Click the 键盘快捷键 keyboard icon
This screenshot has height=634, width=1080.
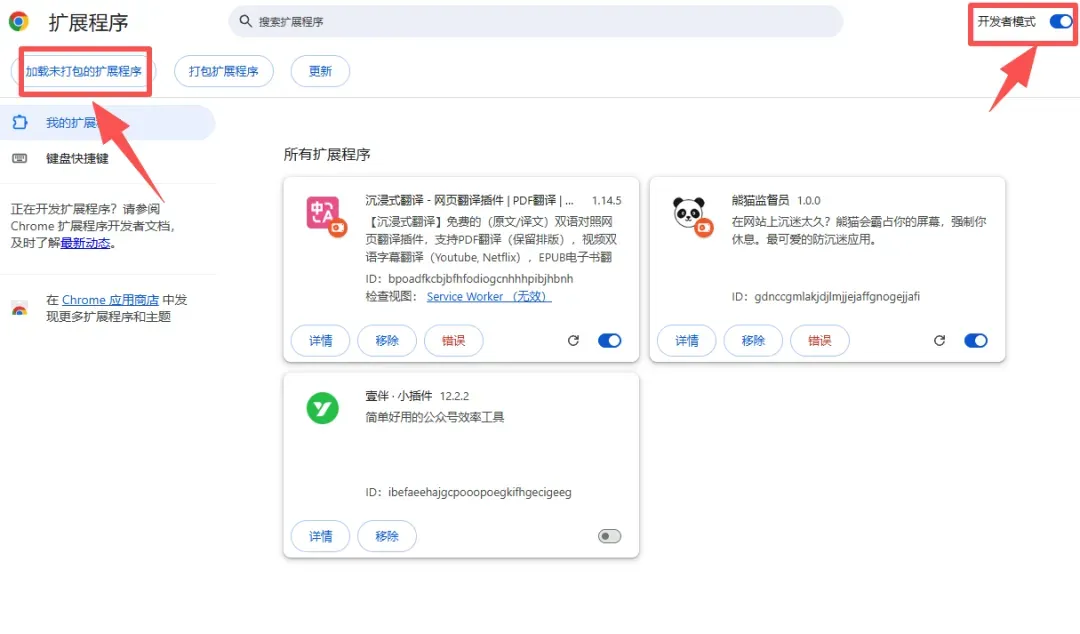[20, 158]
